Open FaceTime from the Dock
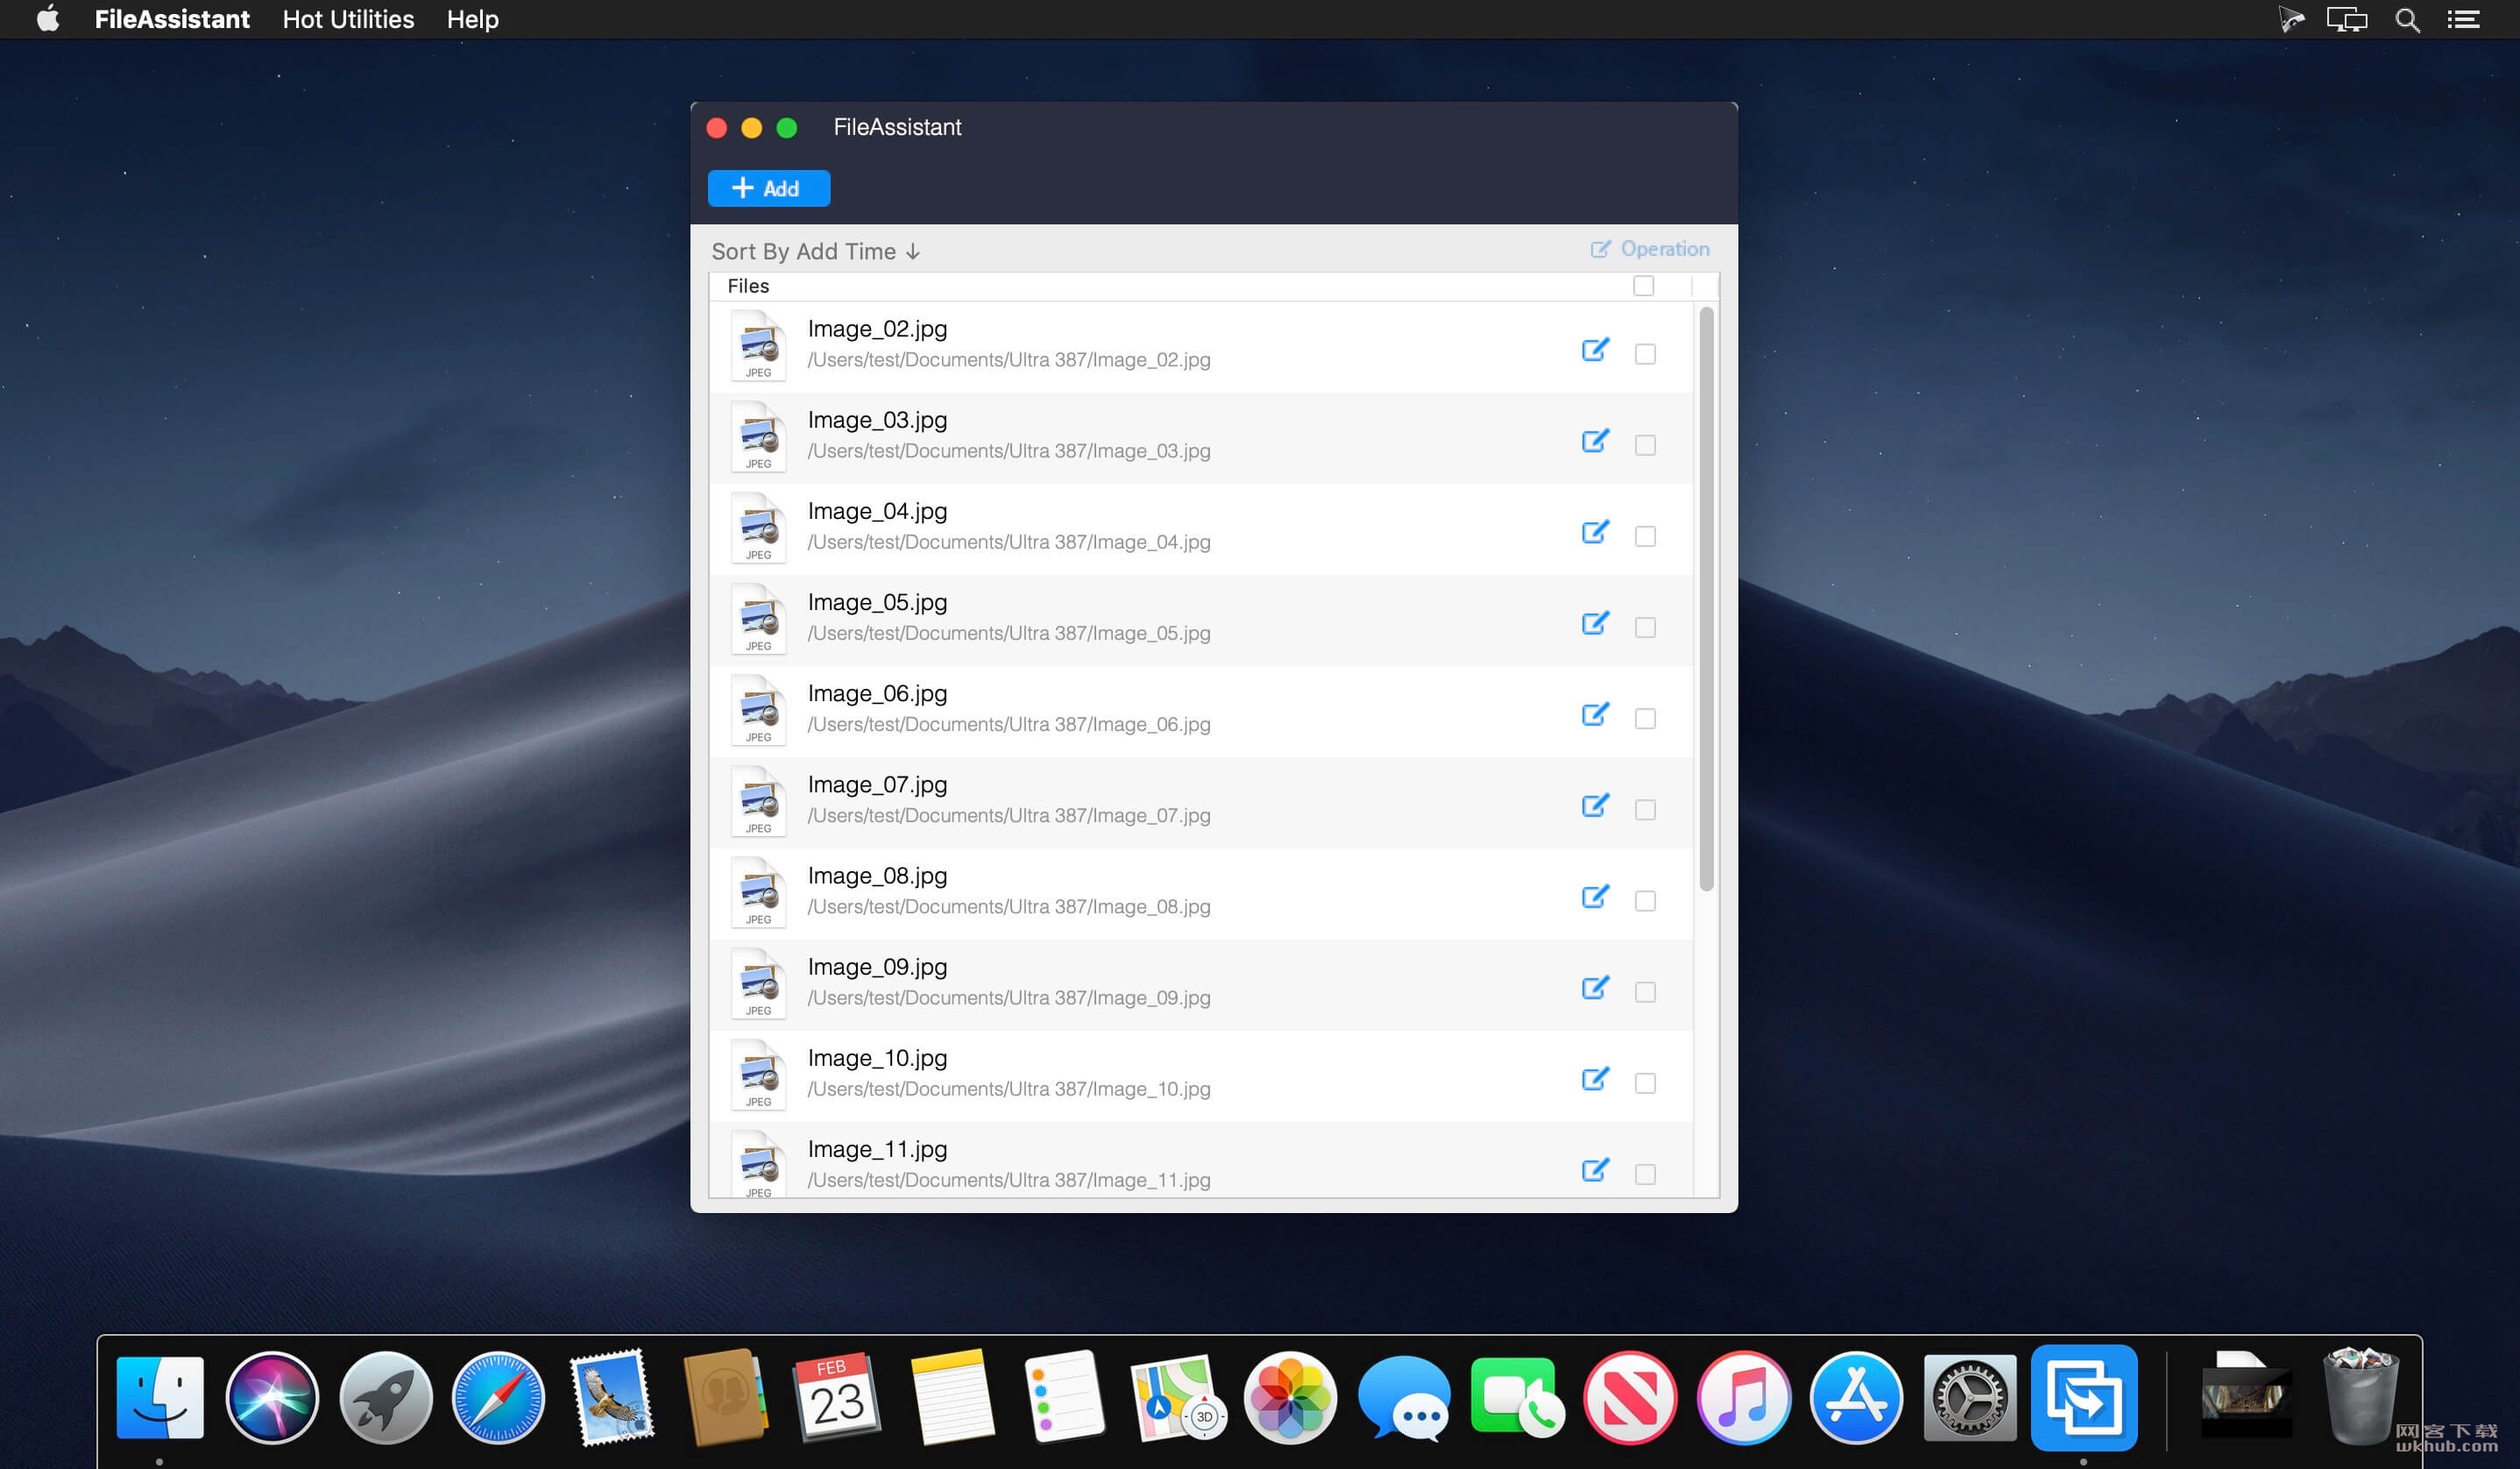The width and height of the screenshot is (2520, 1469). [1516, 1397]
